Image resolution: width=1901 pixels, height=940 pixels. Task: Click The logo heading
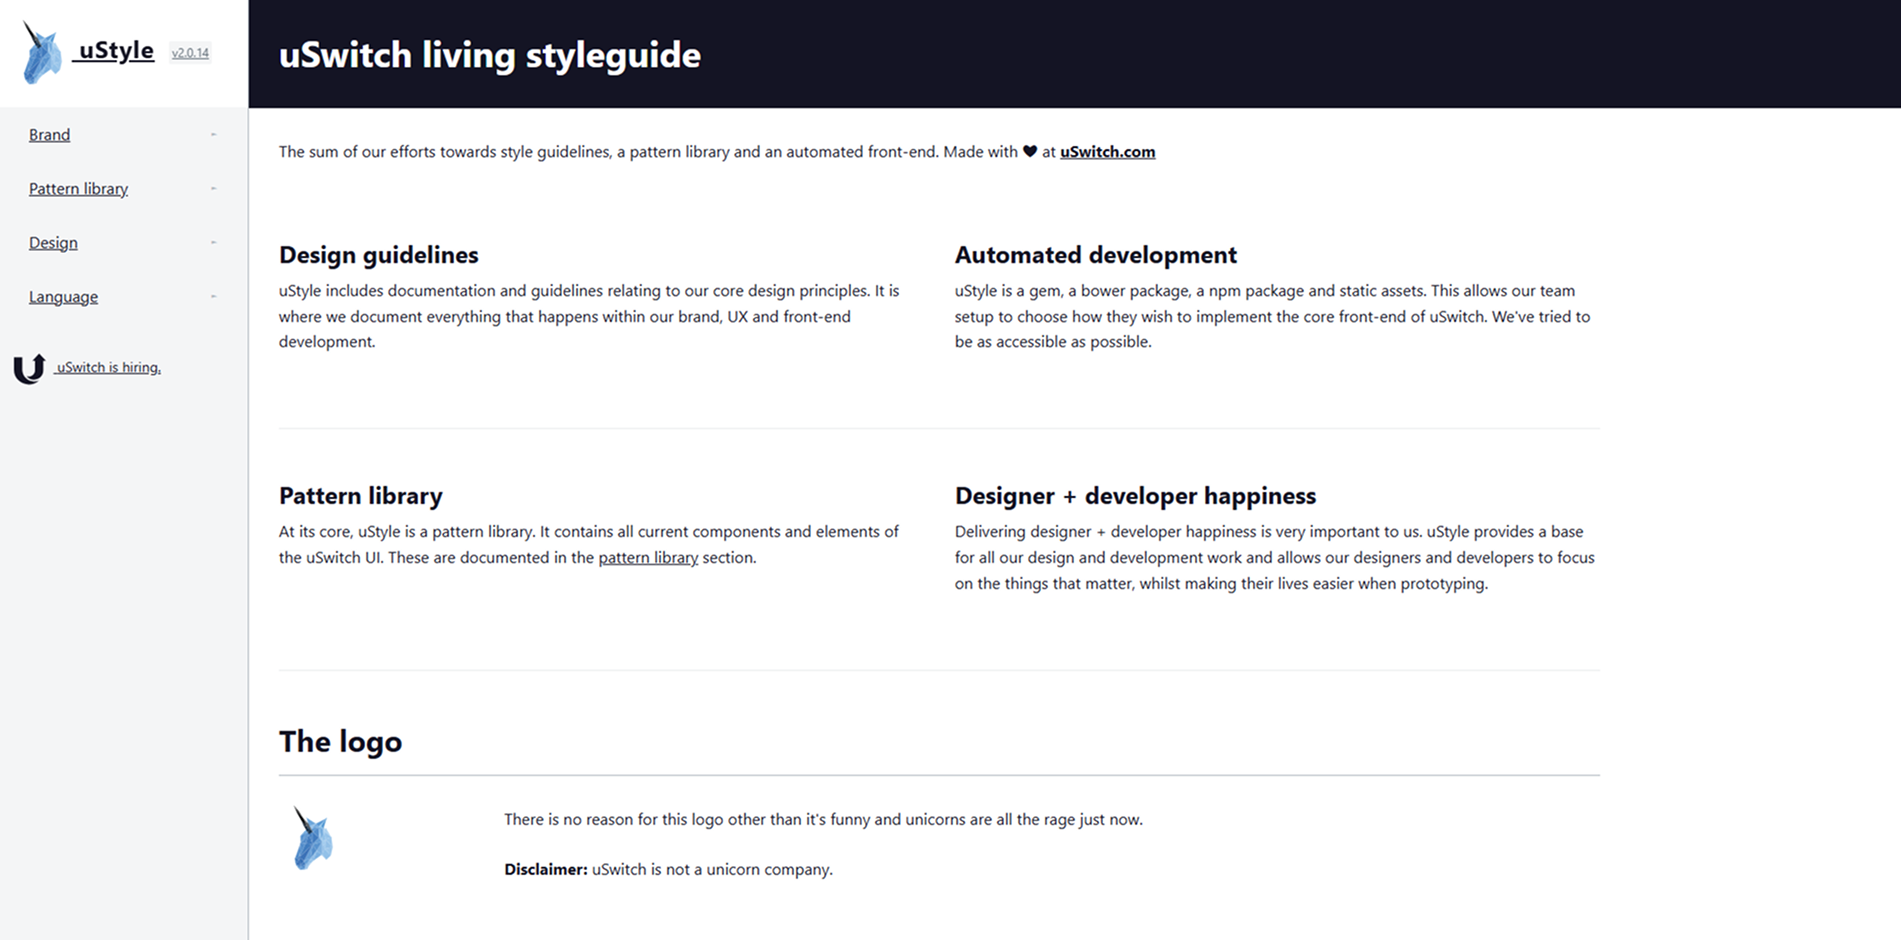coord(340,741)
